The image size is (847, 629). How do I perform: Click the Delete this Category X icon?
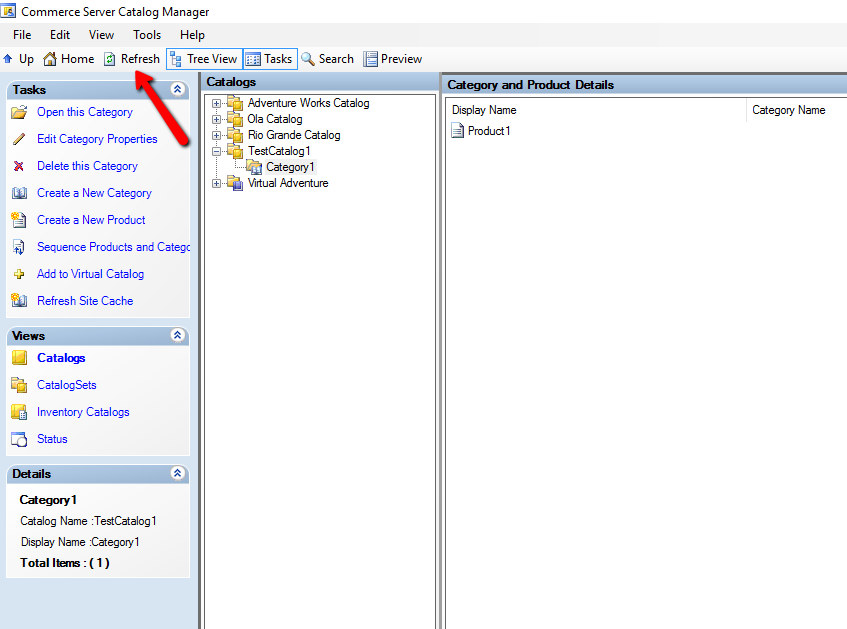pyautogui.click(x=19, y=166)
